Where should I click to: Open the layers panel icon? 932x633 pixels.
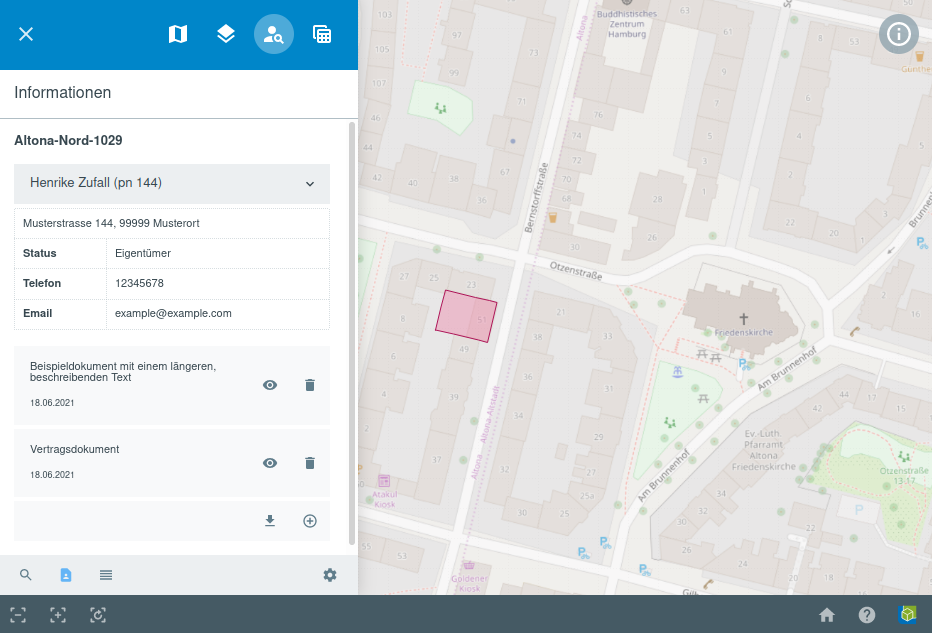[x=226, y=34]
